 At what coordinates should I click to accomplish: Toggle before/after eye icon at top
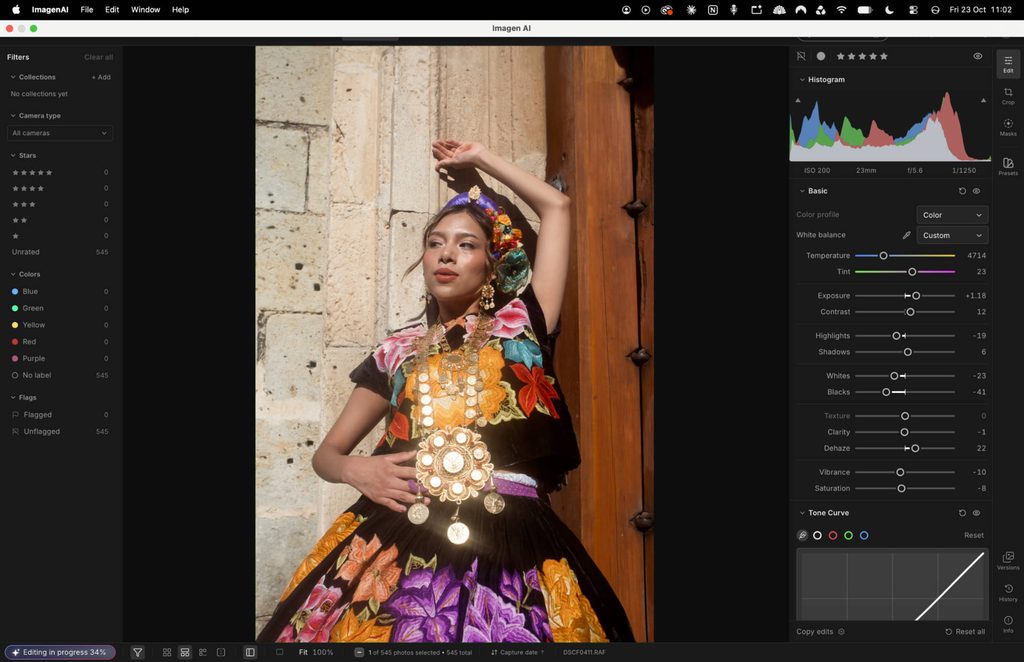click(x=978, y=56)
